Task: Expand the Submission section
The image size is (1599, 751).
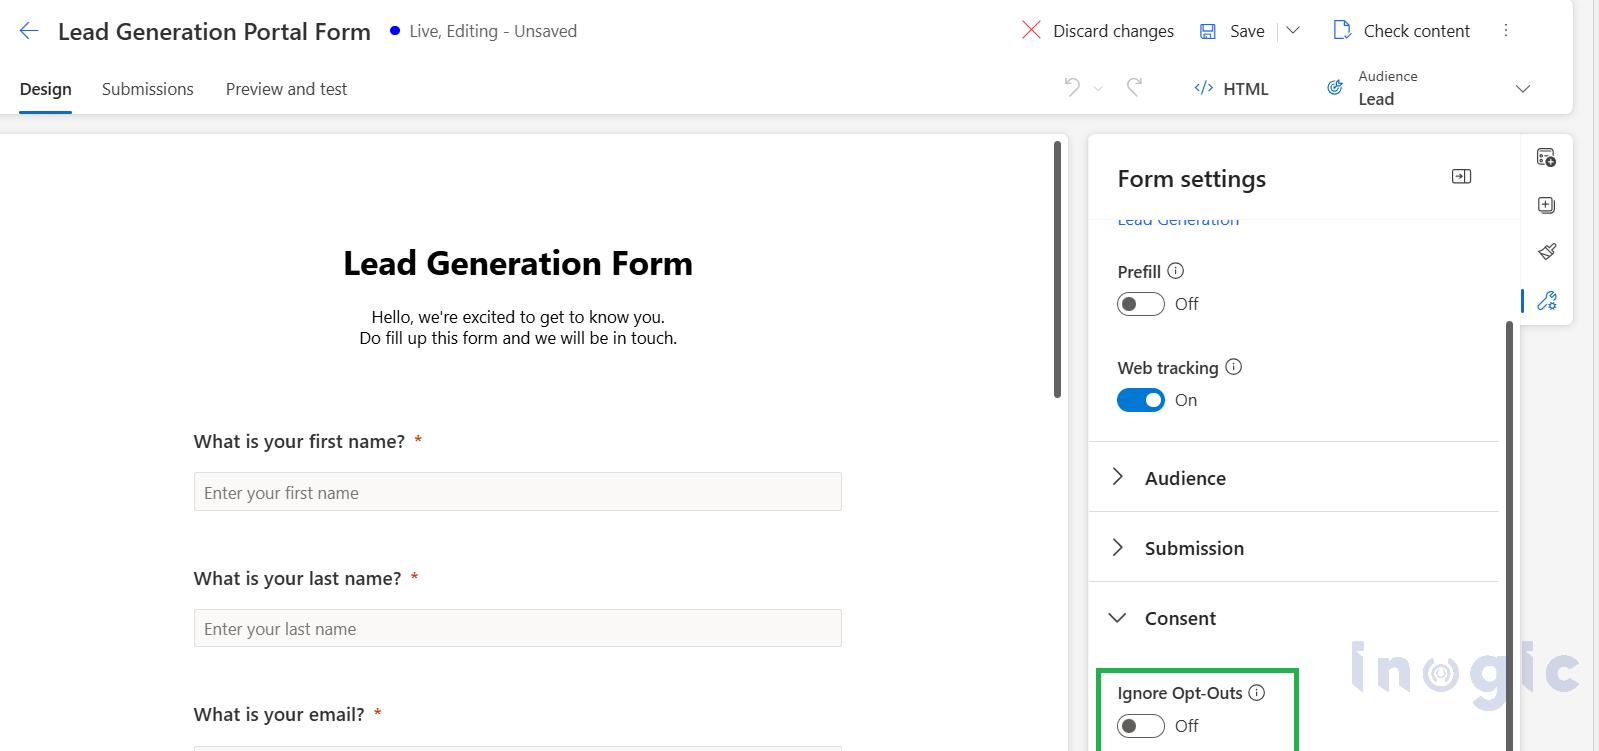Action: tap(1293, 548)
